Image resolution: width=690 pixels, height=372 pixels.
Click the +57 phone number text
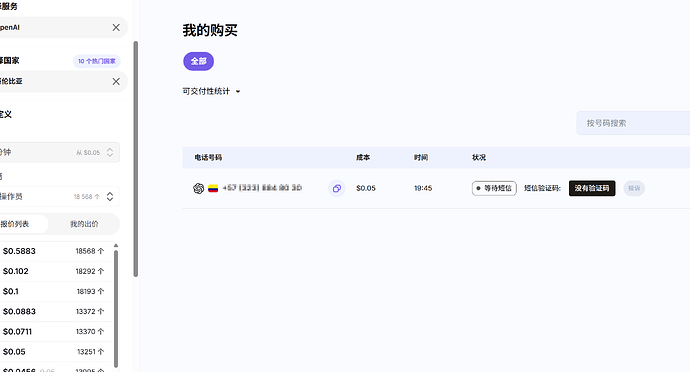[262, 188]
